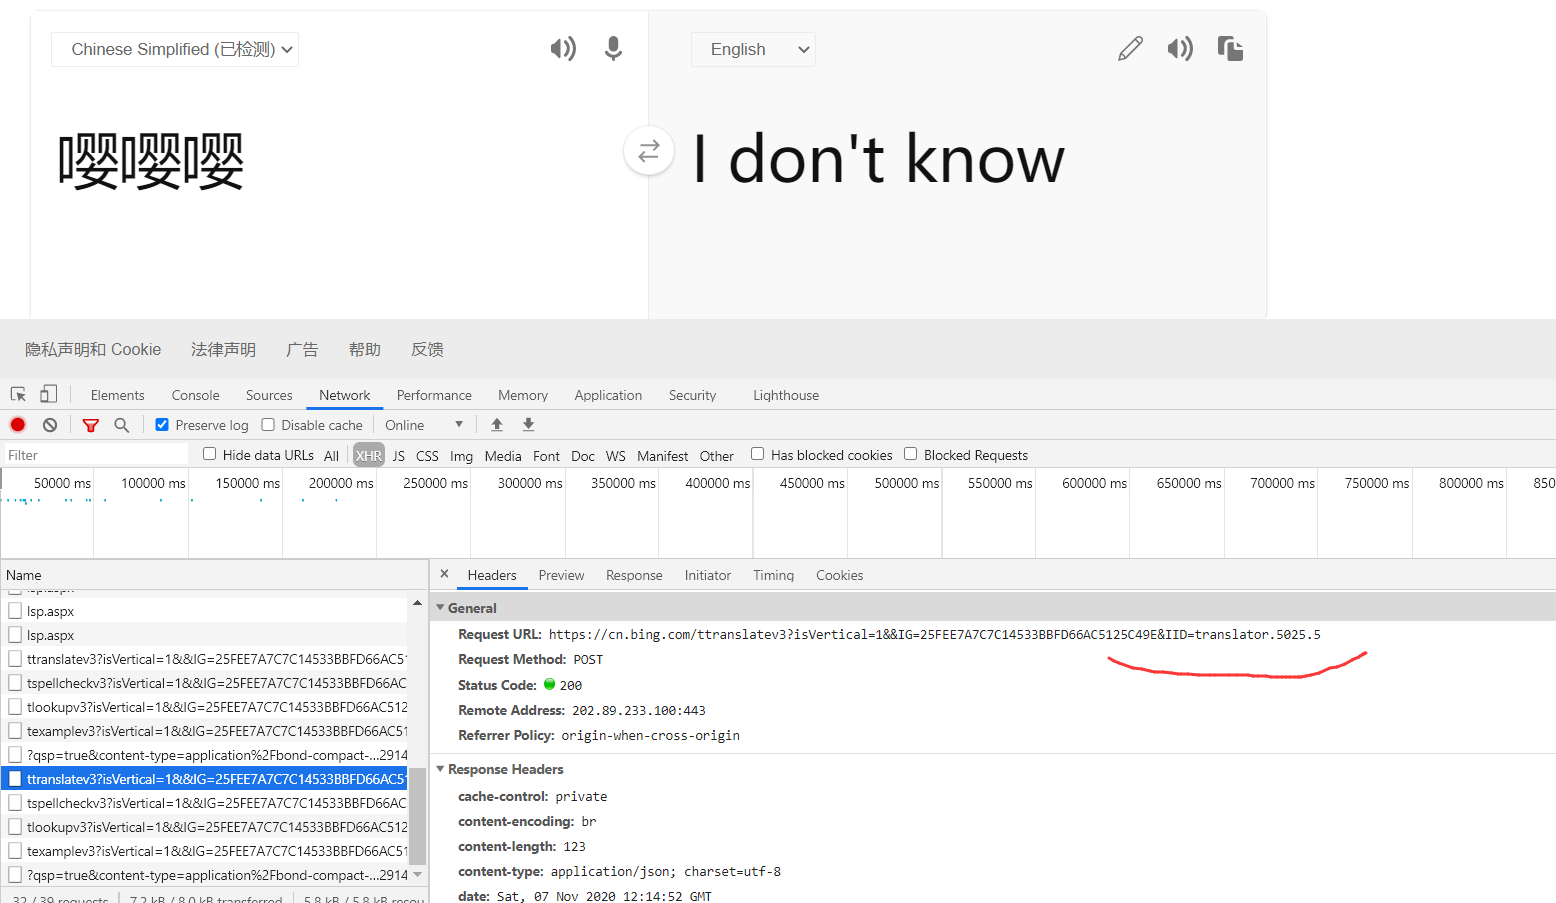The width and height of the screenshot is (1556, 903).
Task: Filter requests by Manifest type
Action: click(x=662, y=455)
